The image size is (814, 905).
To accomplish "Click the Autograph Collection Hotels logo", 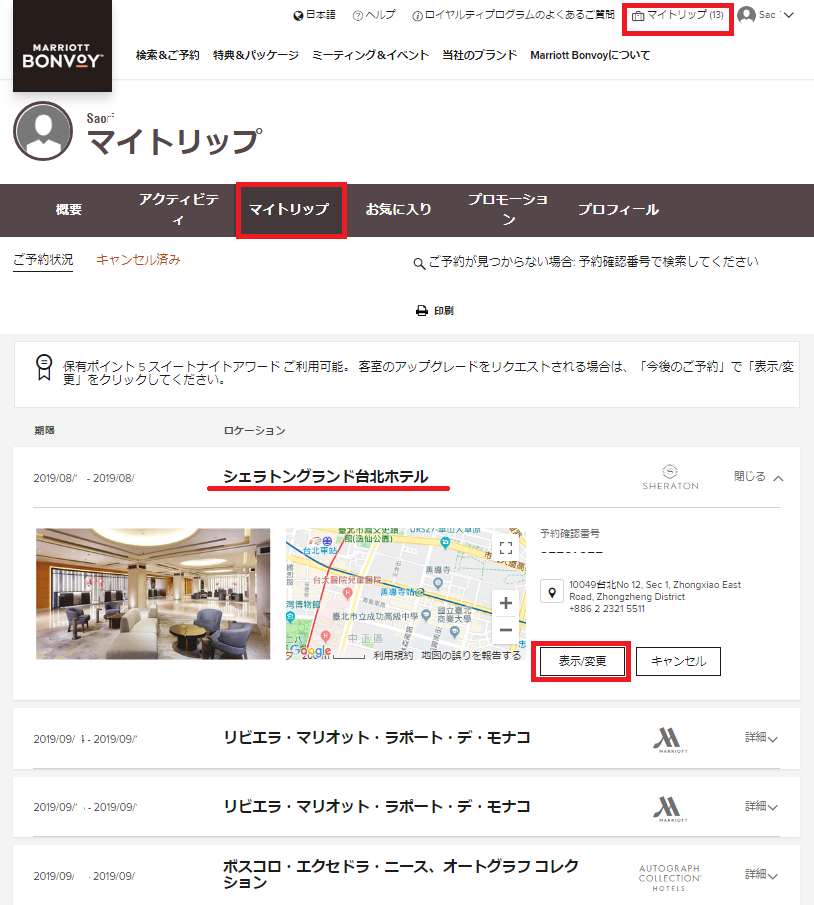I will click(x=670, y=877).
